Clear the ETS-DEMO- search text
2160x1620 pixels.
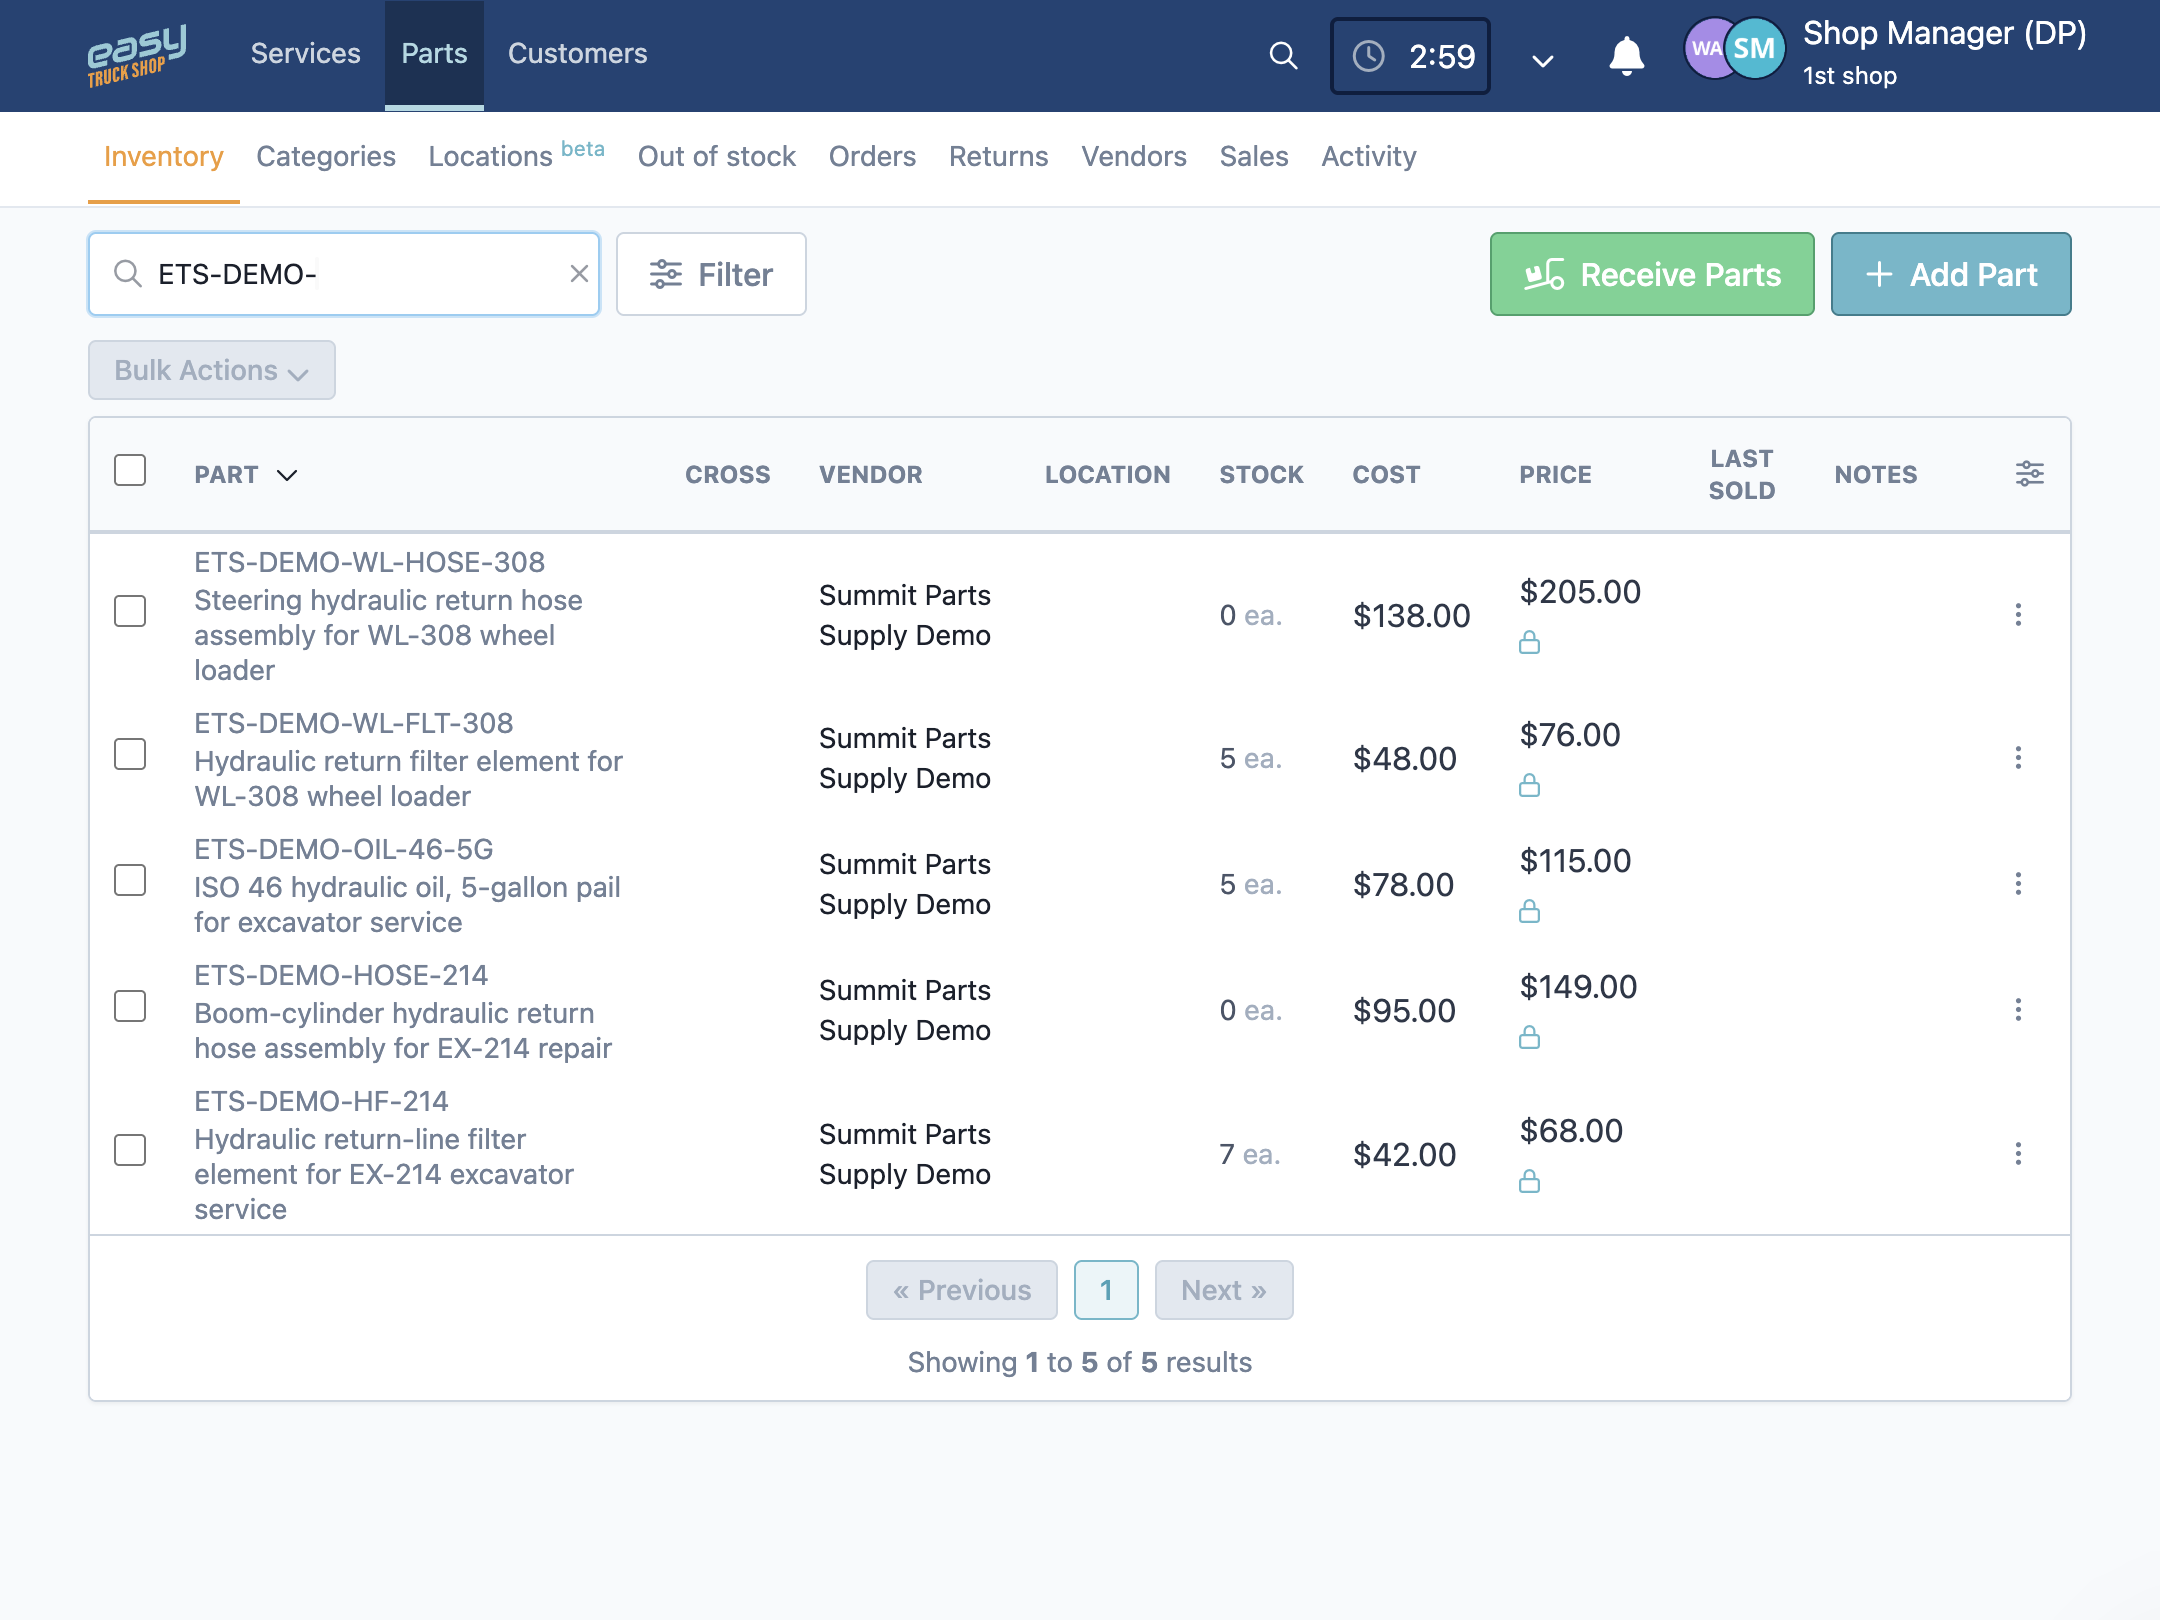[579, 274]
